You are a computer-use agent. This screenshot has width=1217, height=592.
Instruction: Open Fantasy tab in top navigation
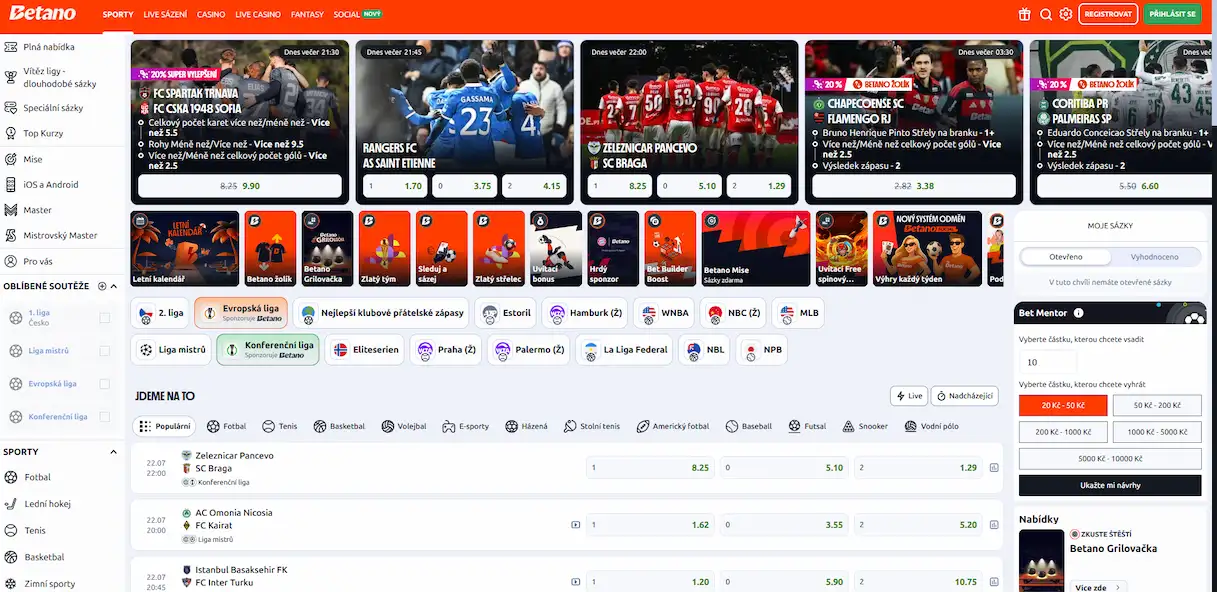pos(307,15)
